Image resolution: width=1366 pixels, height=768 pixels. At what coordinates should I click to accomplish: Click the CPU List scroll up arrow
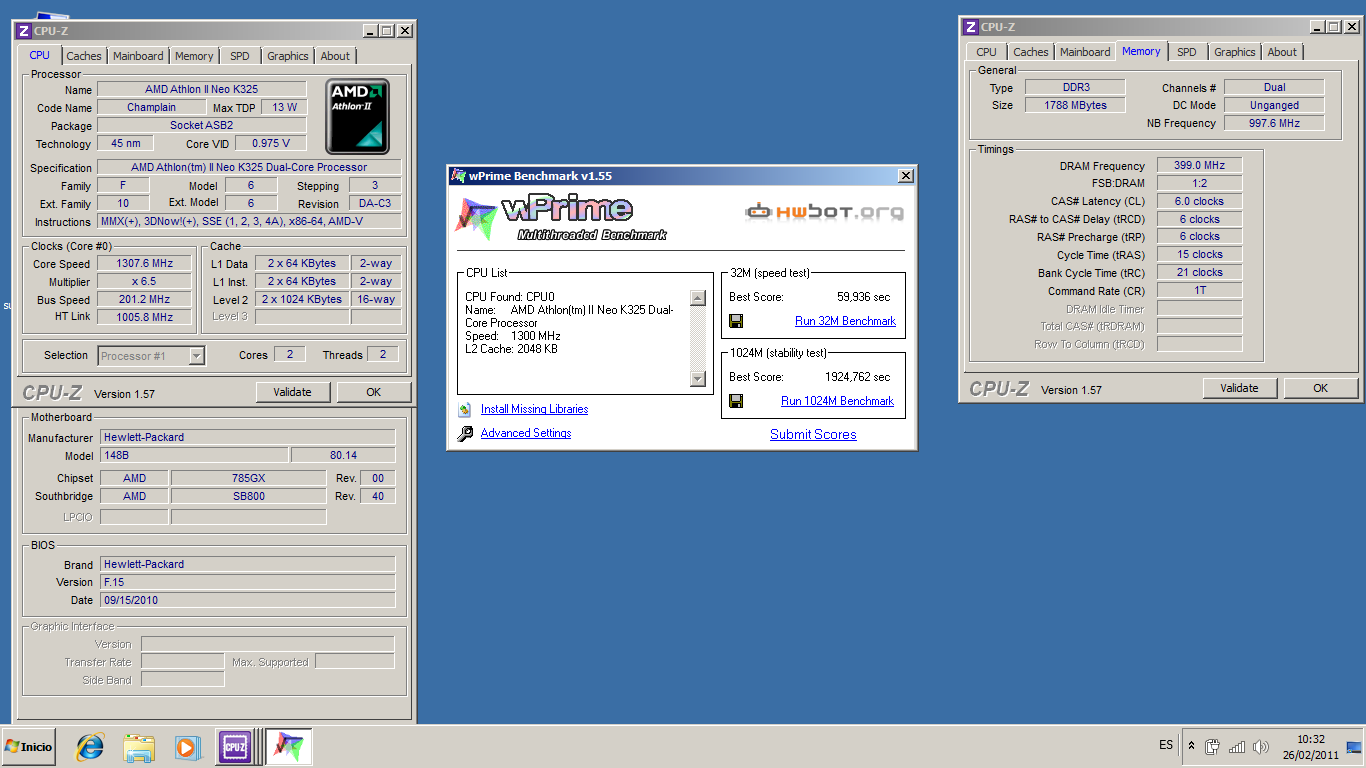point(698,298)
